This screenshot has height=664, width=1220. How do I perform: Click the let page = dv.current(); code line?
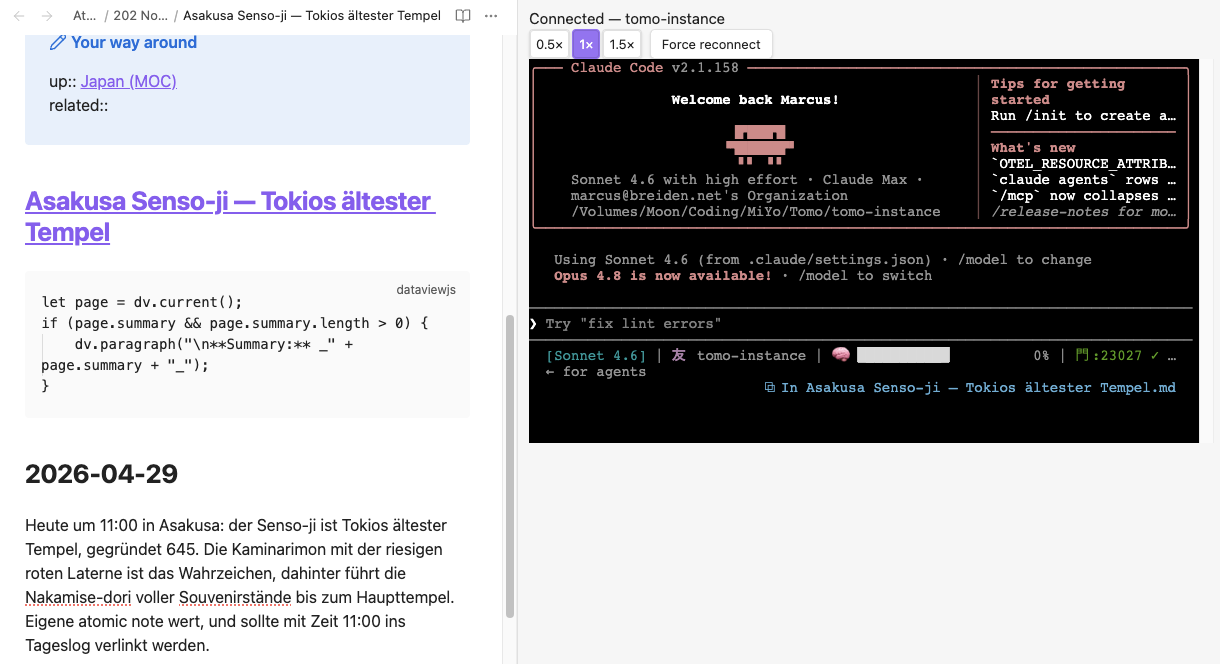142,302
